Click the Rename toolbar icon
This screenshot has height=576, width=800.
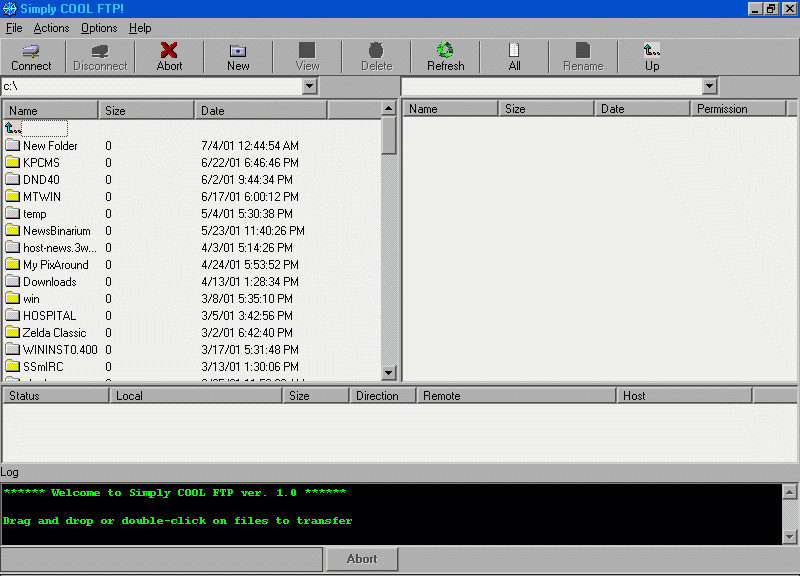coord(583,50)
